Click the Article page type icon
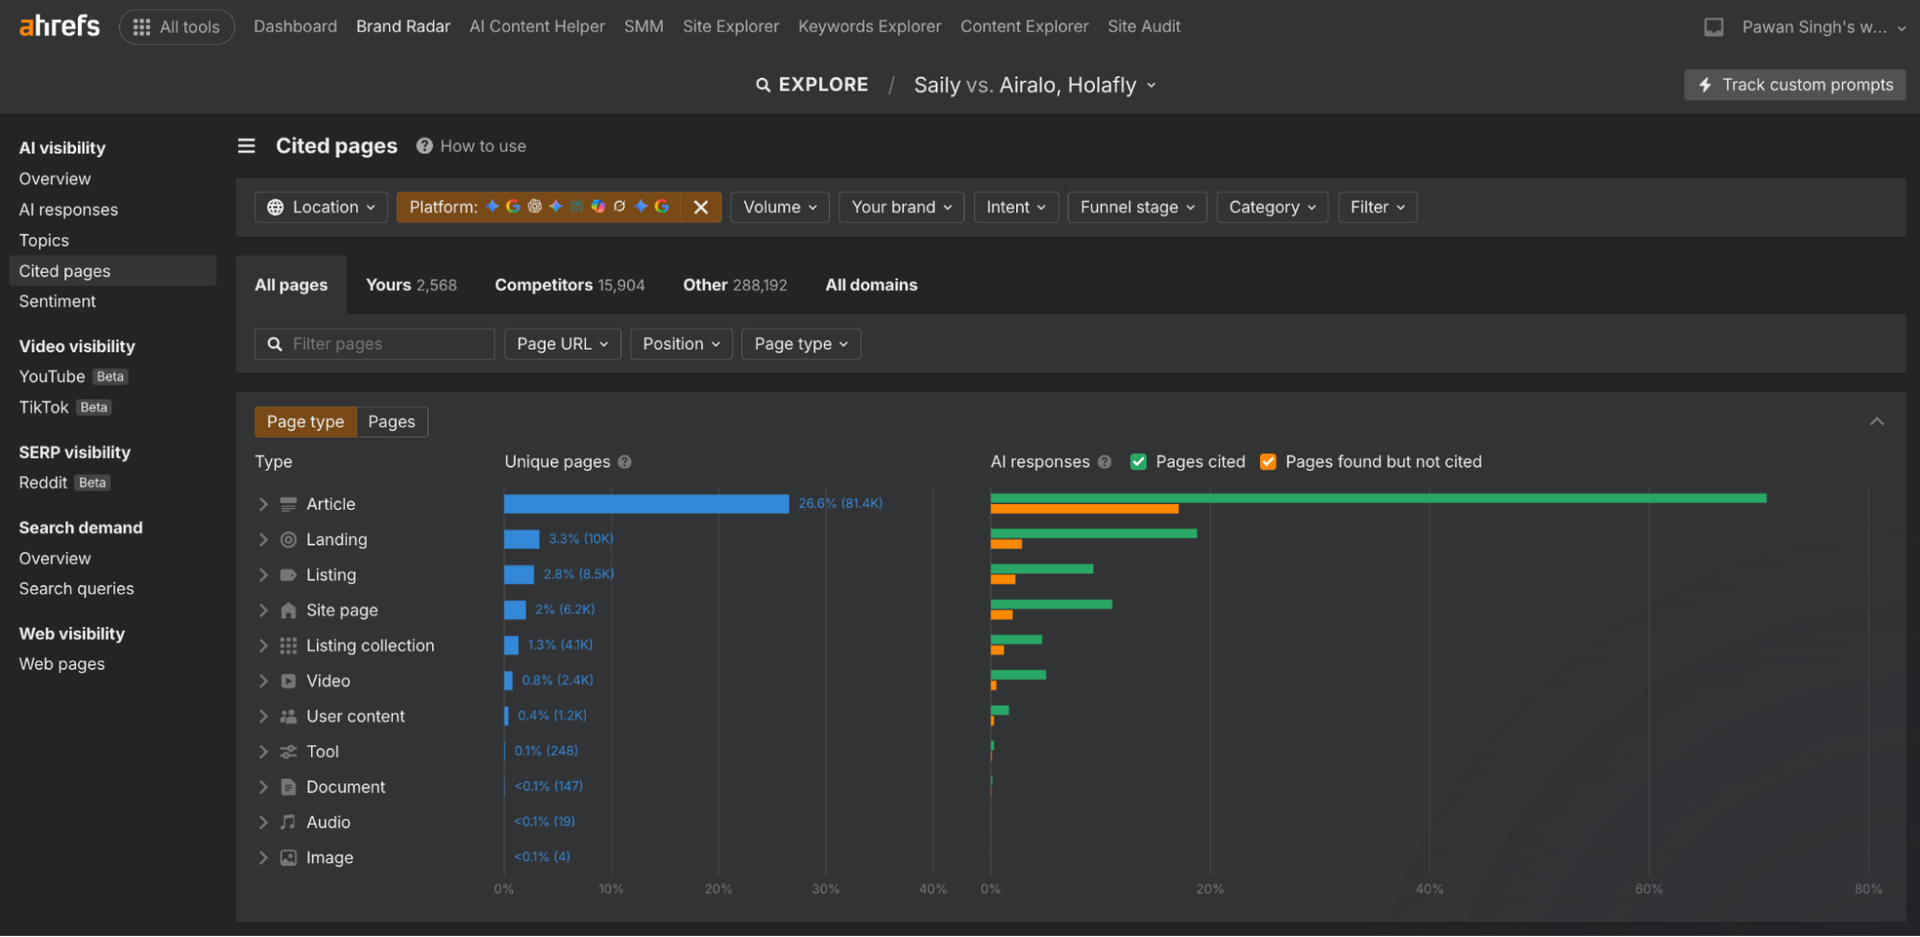Viewport: 1920px width, 937px height. click(x=288, y=504)
